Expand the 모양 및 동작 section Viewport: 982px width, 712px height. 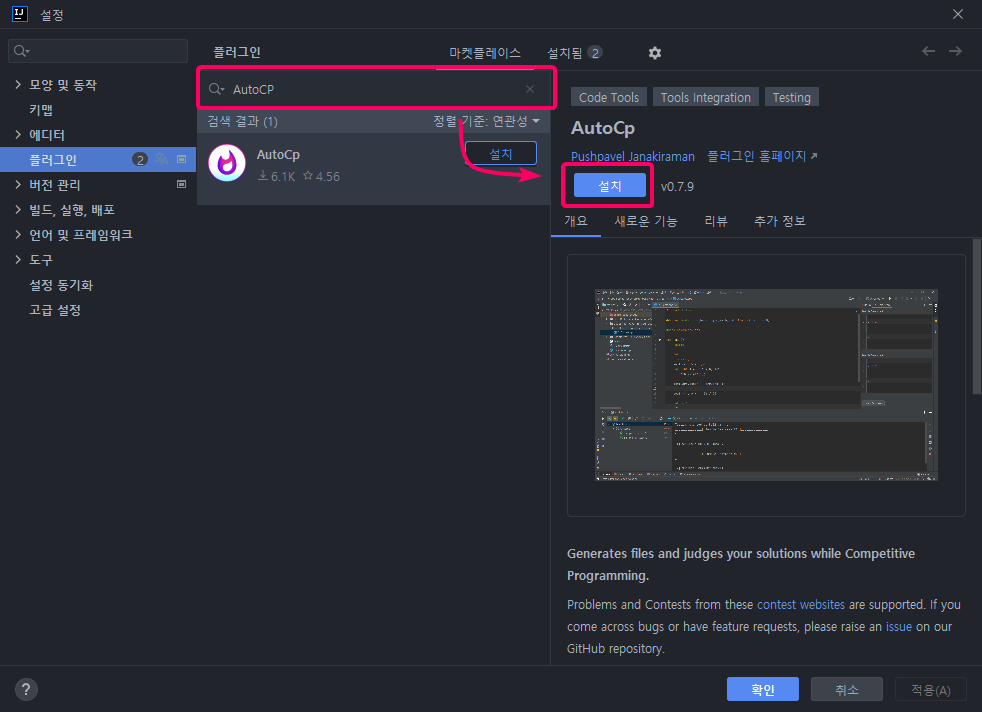[18, 85]
